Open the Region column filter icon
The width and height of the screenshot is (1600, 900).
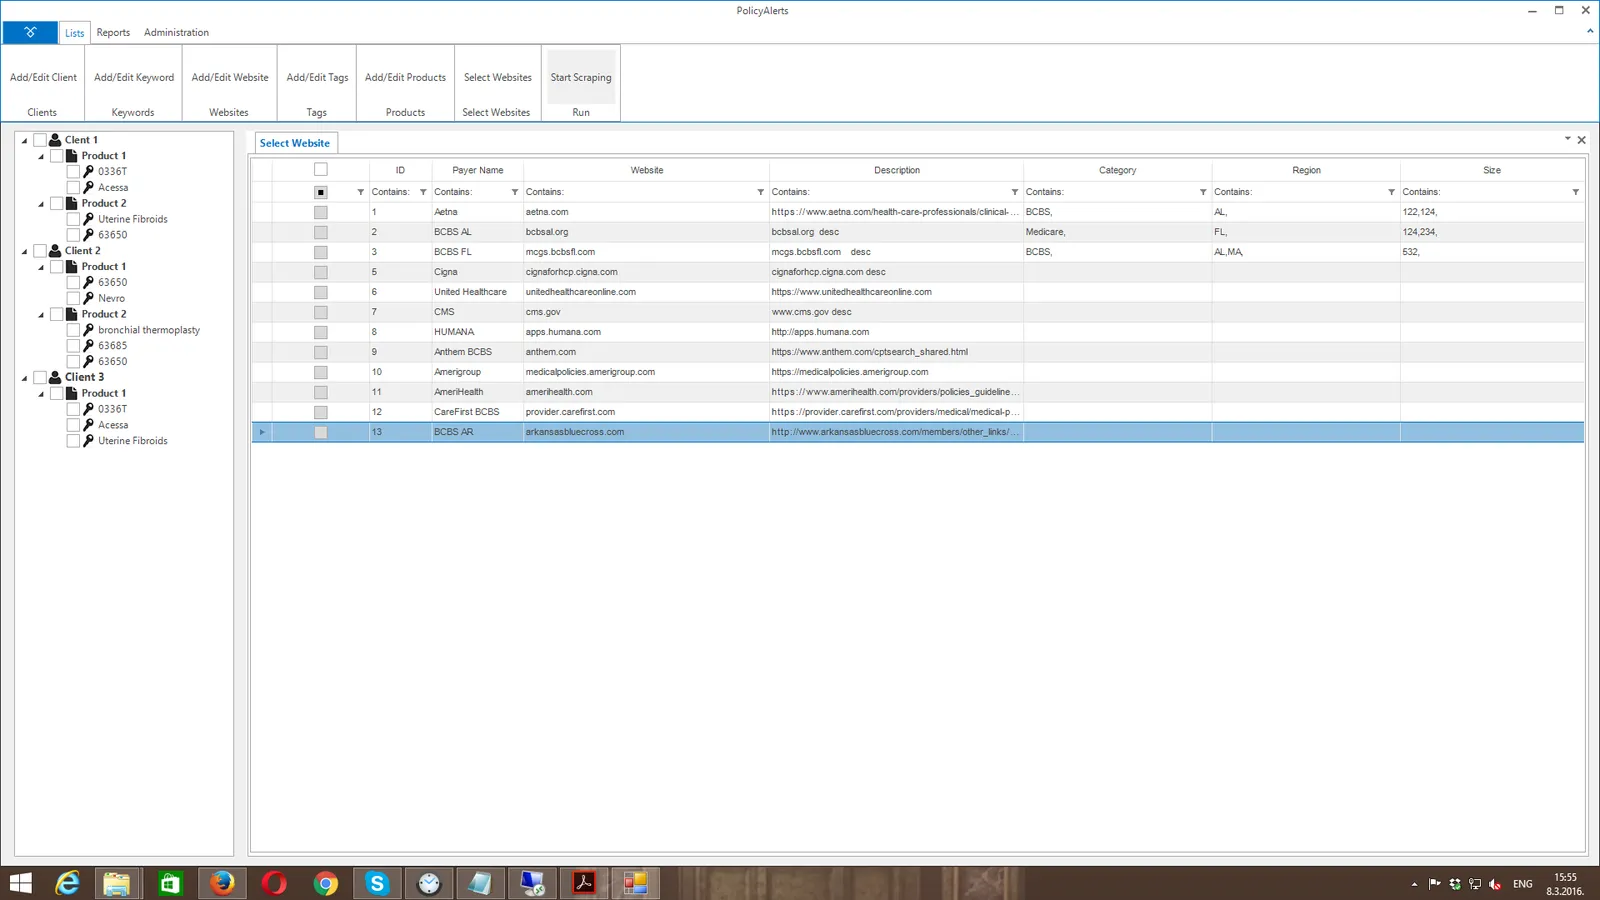[1391, 192]
